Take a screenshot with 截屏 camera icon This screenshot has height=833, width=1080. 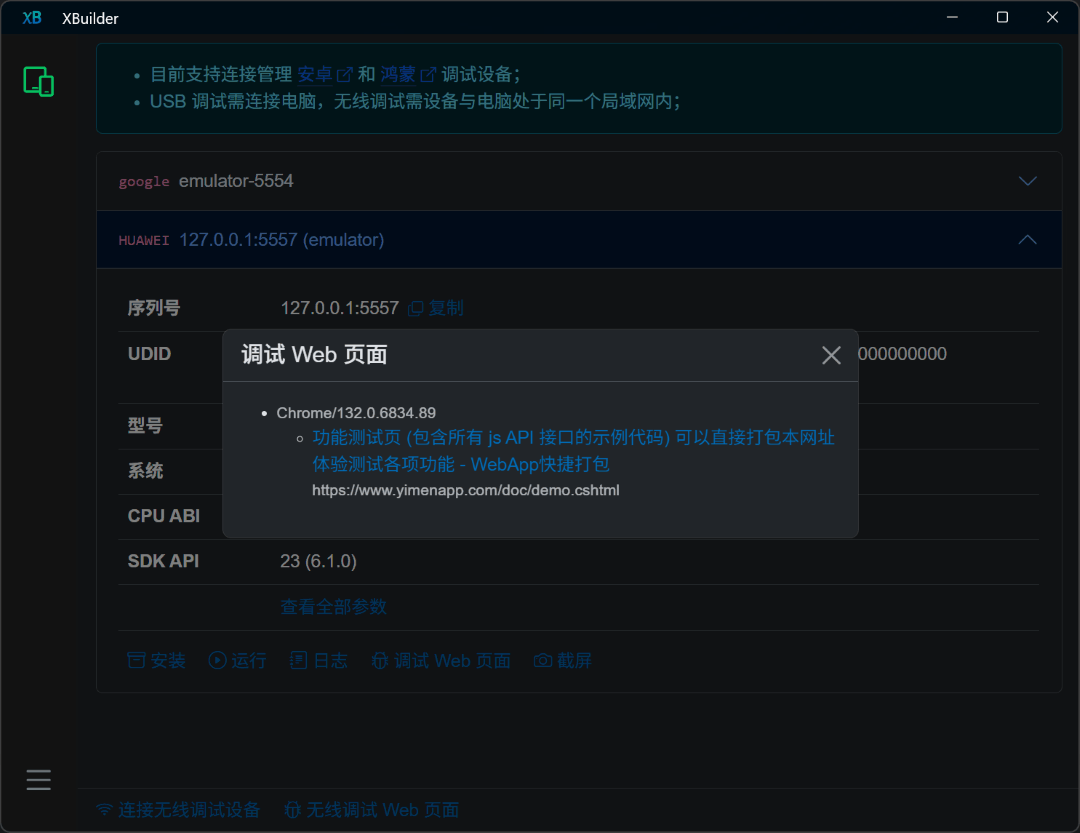(x=543, y=661)
